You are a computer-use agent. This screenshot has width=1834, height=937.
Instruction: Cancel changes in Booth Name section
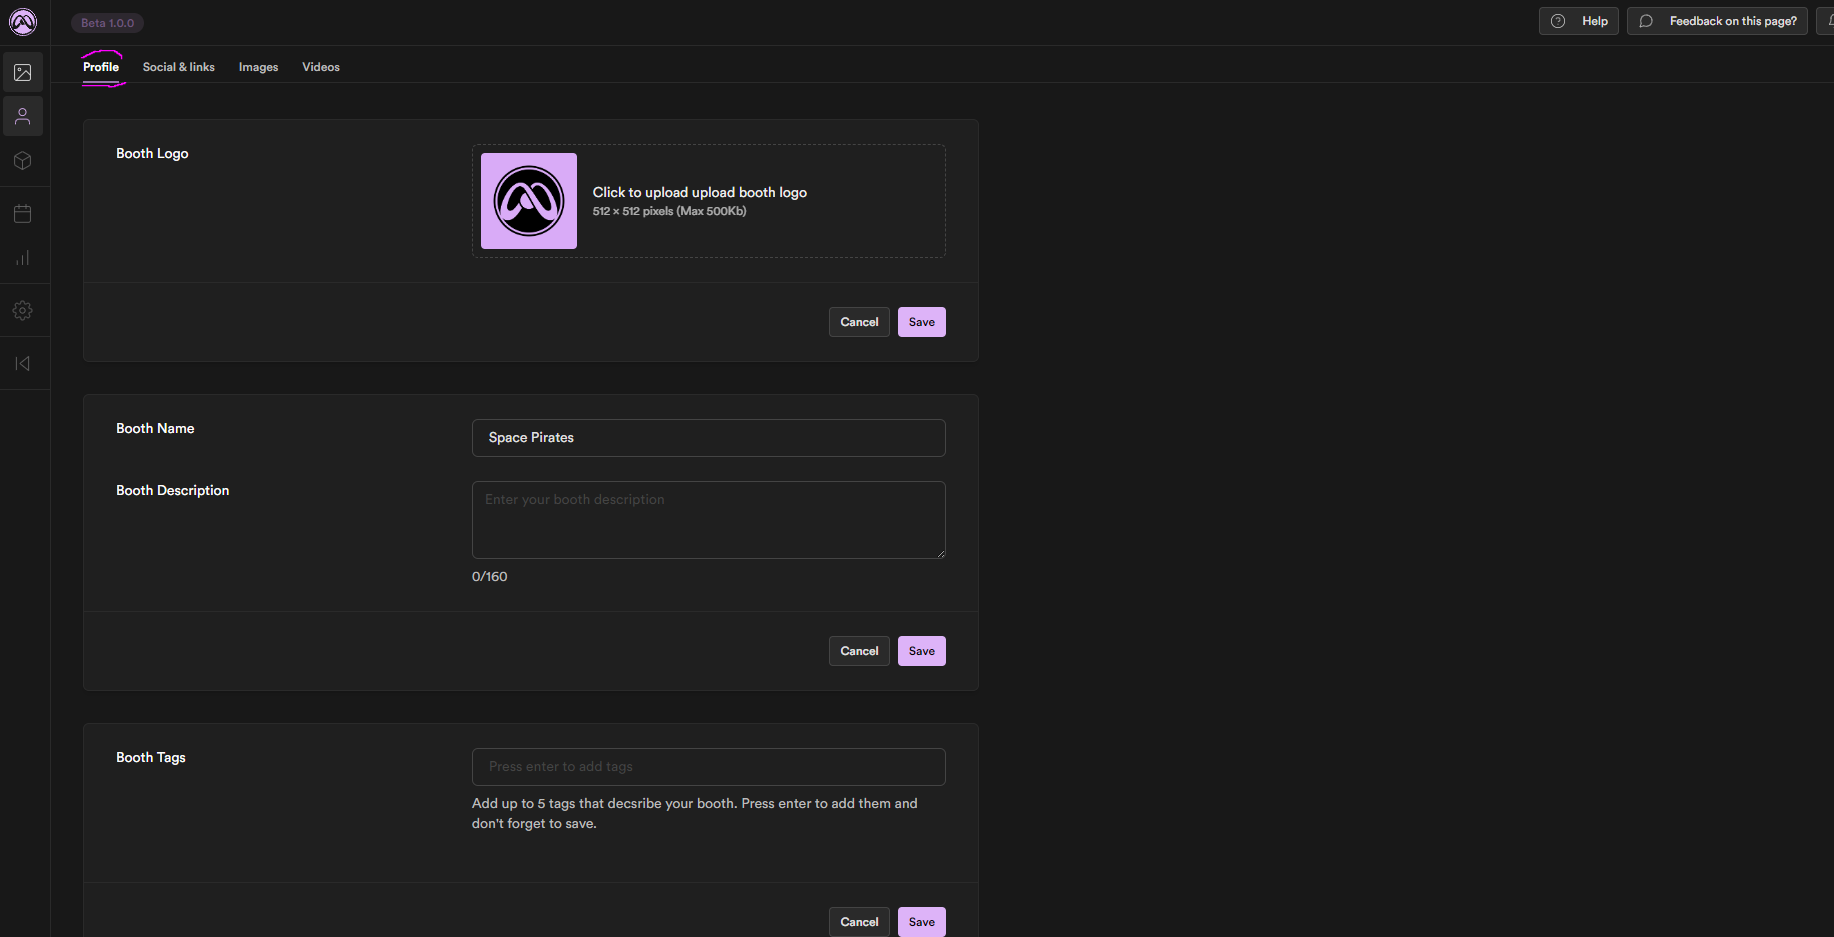tap(859, 651)
